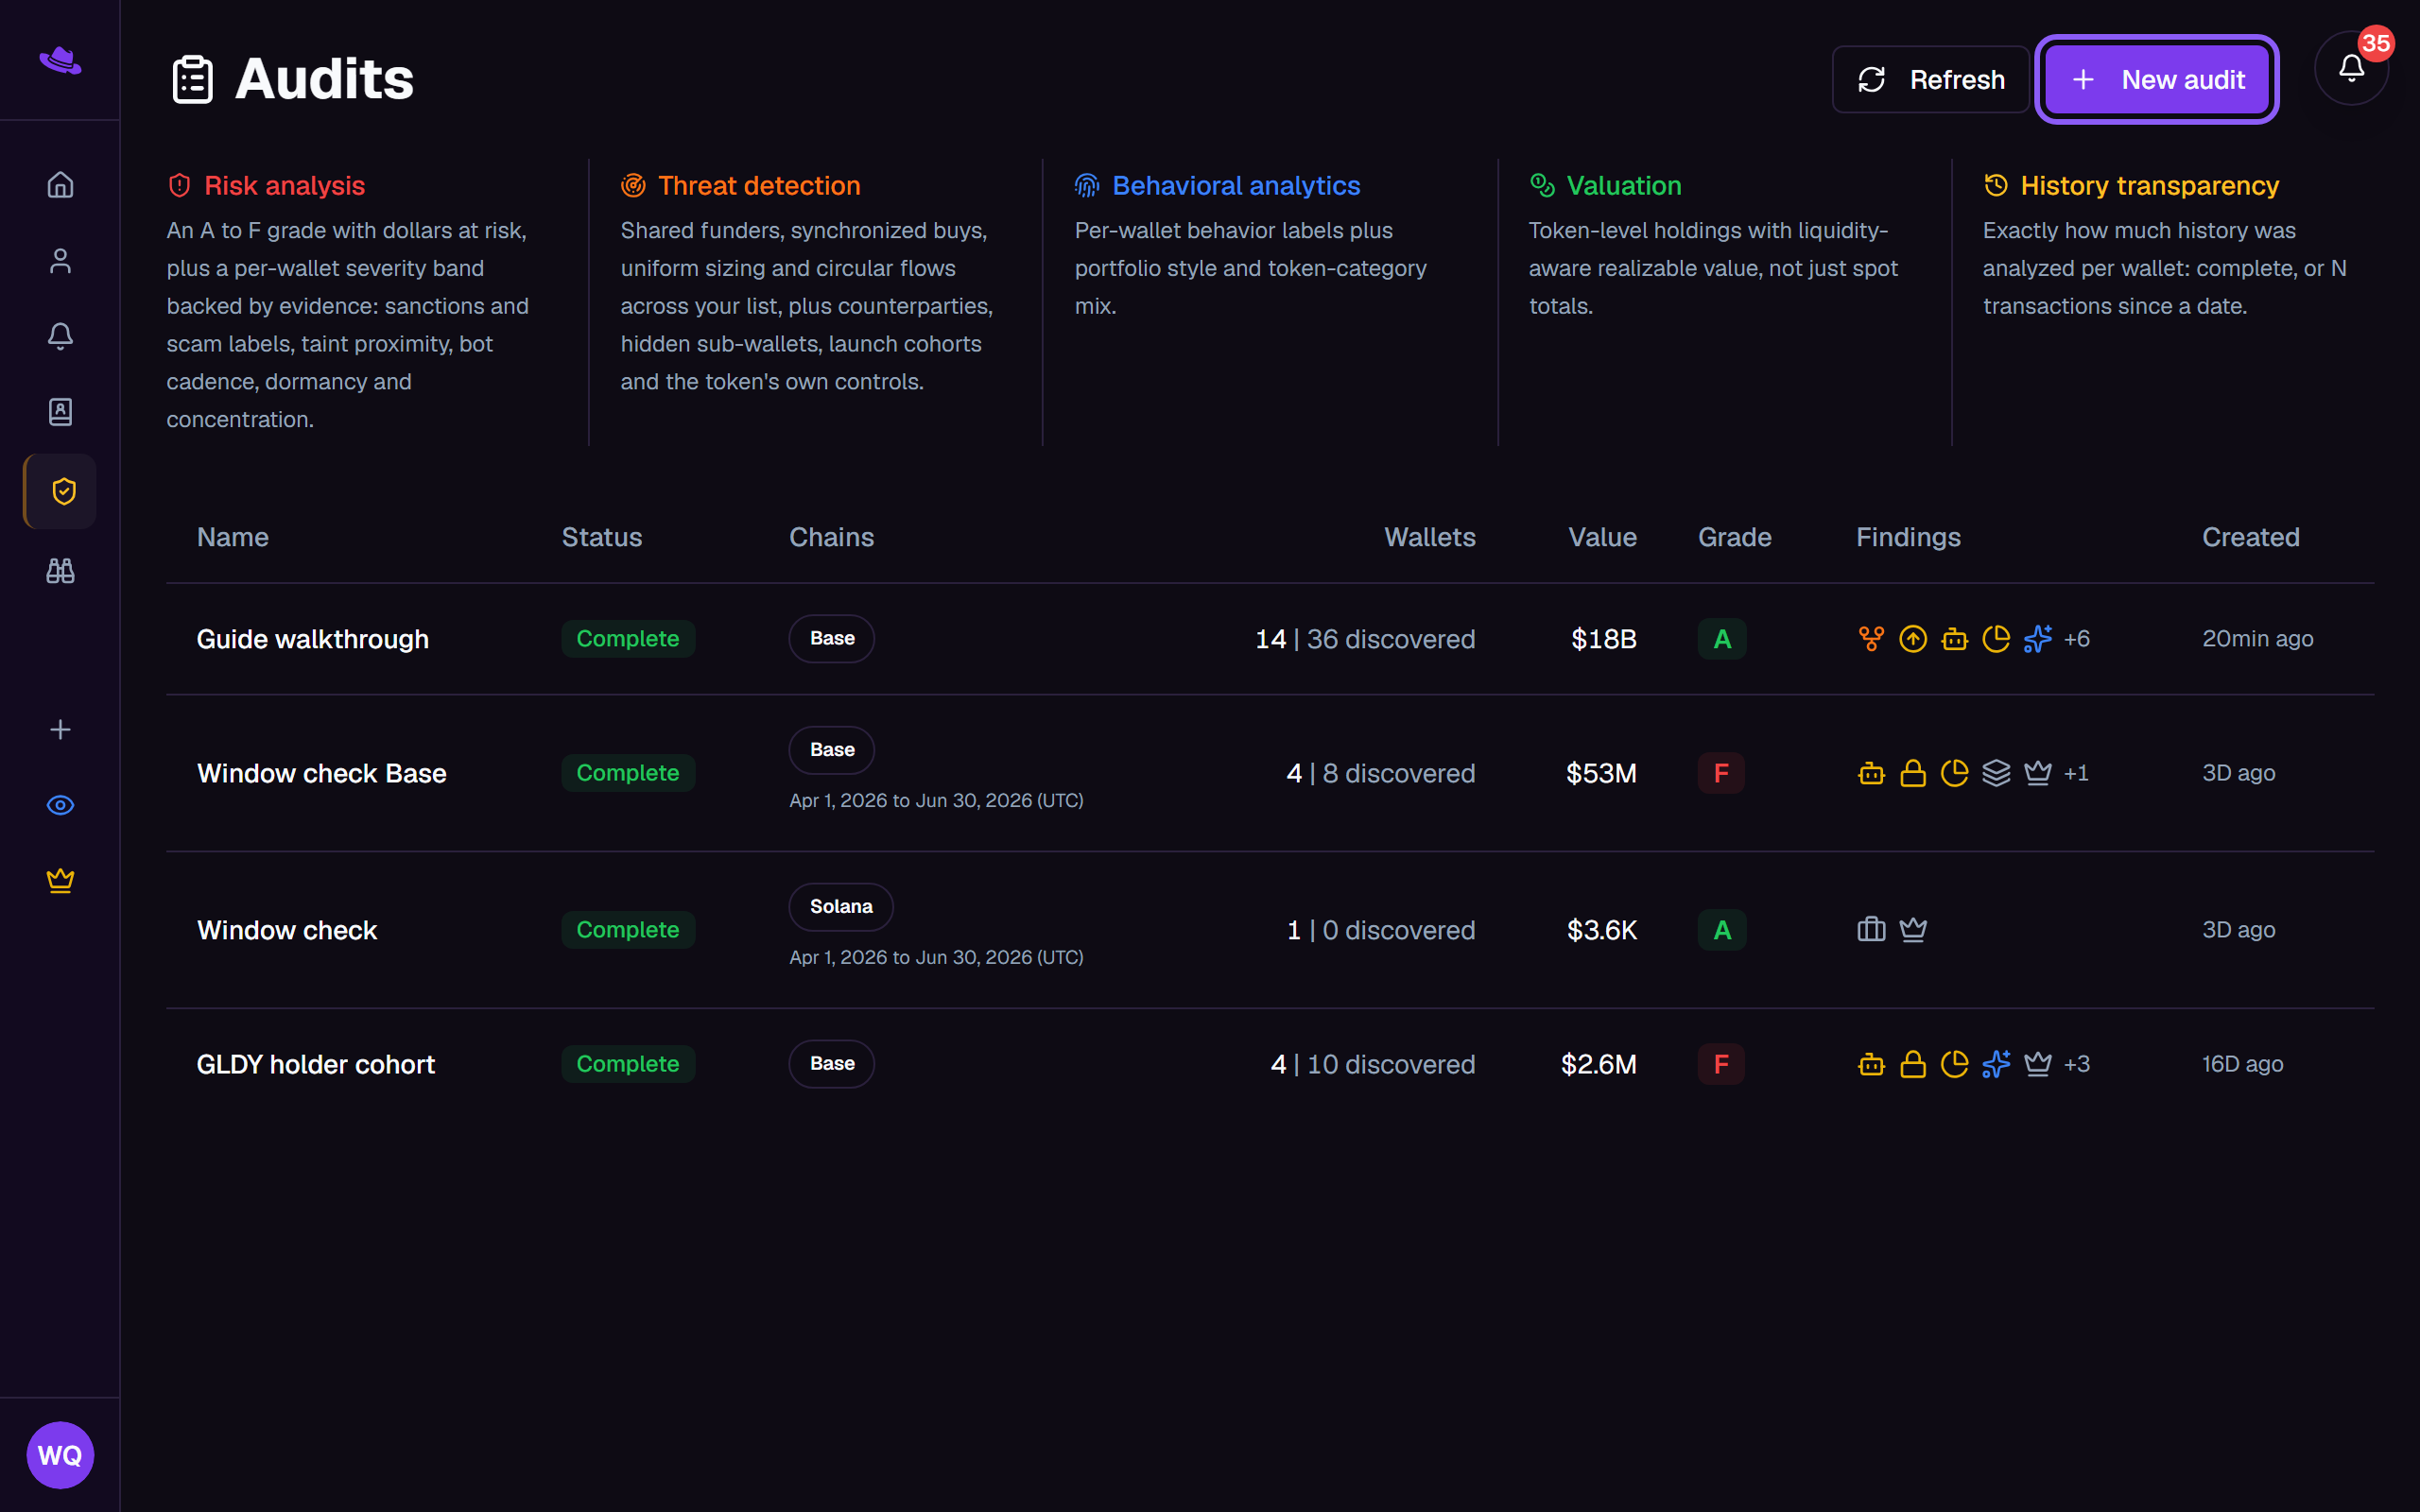Click Complete status in Window check row
The height and width of the screenshot is (1512, 2420).
point(628,929)
